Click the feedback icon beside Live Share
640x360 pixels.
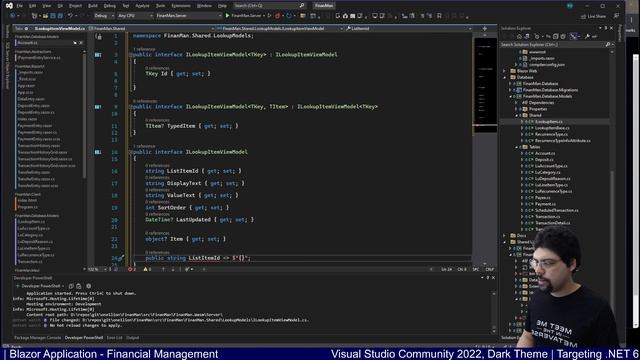point(616,16)
